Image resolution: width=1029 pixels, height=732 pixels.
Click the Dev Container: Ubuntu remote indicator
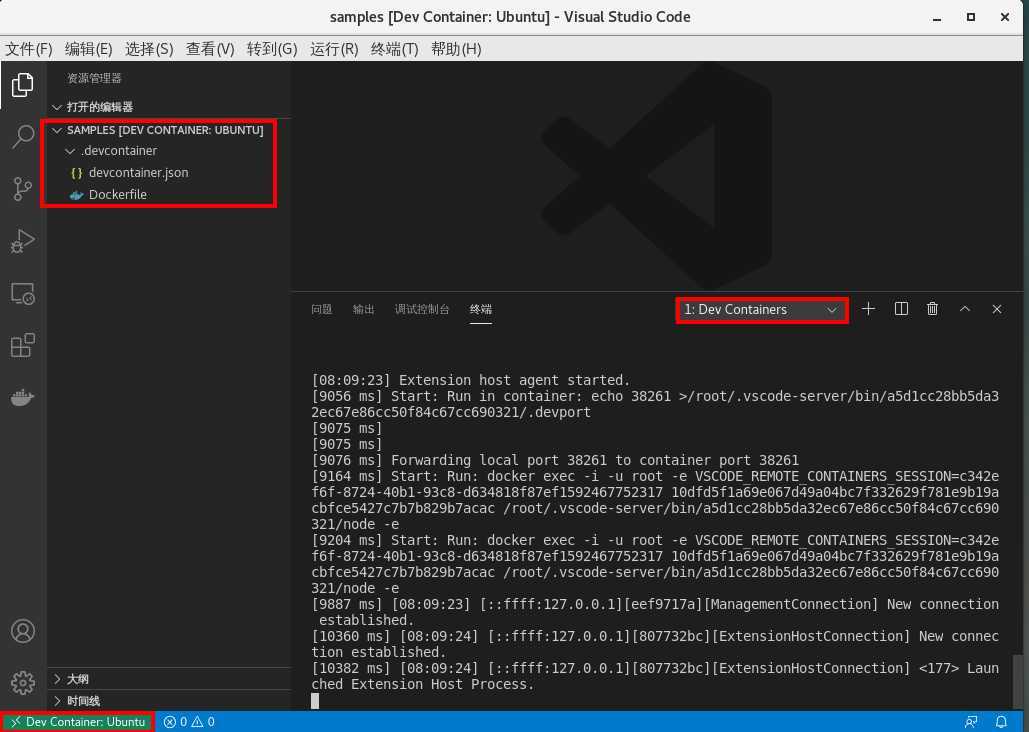tap(78, 721)
